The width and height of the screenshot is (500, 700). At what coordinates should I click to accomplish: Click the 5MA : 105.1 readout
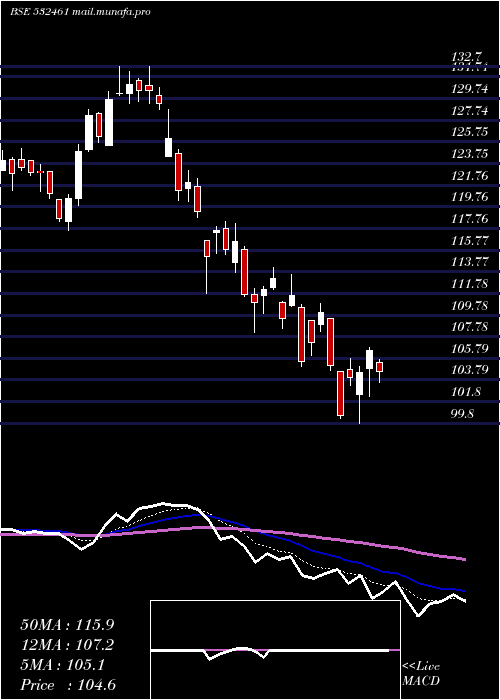(x=62, y=665)
